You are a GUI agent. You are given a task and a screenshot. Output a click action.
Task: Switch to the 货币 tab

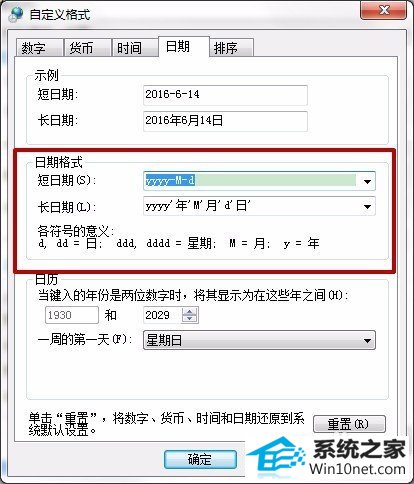point(88,48)
